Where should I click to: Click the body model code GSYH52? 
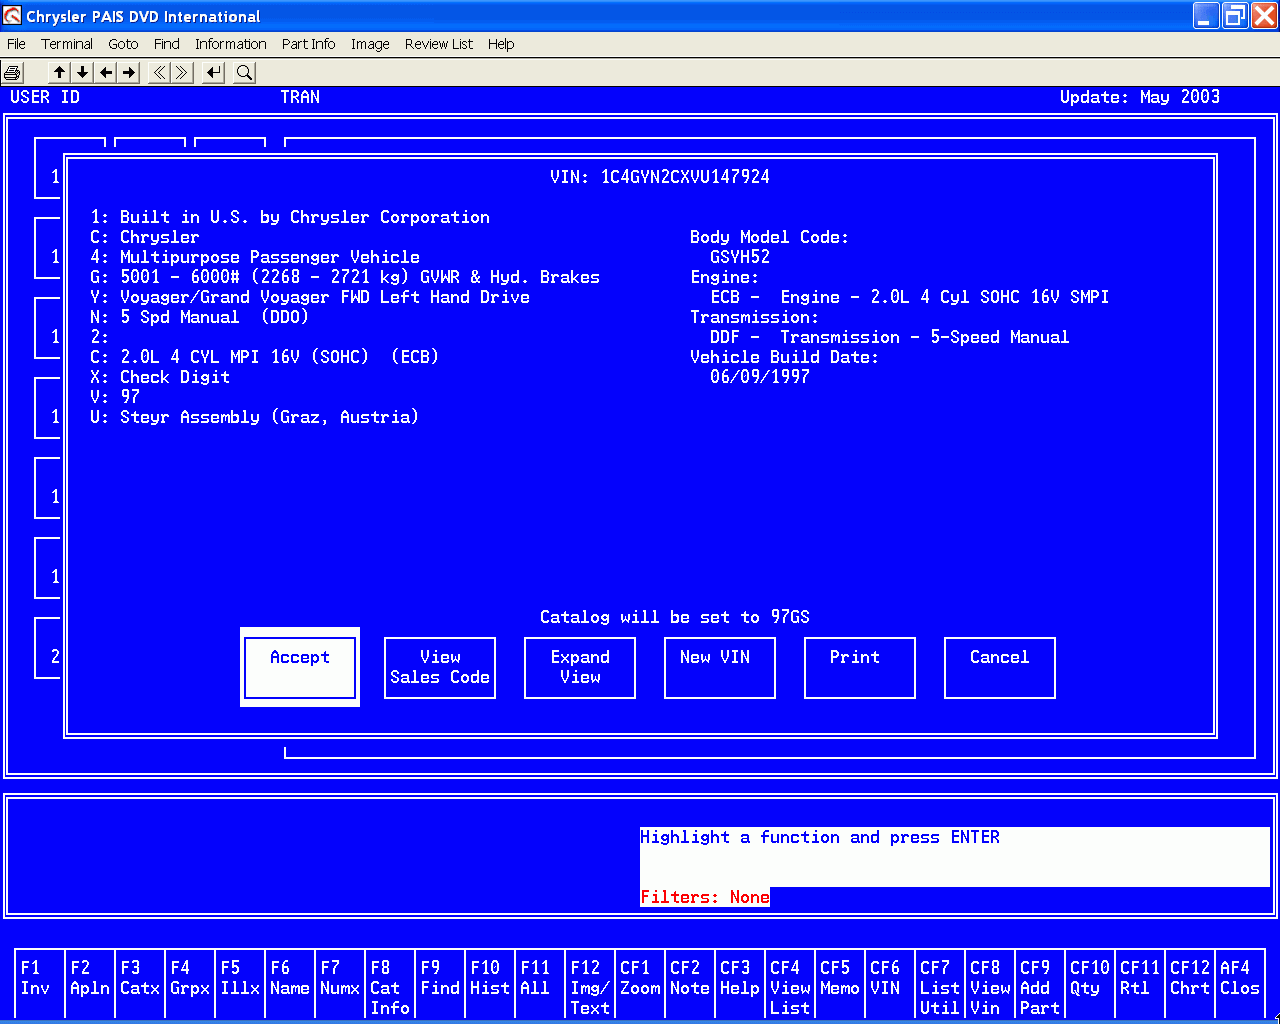pos(740,257)
